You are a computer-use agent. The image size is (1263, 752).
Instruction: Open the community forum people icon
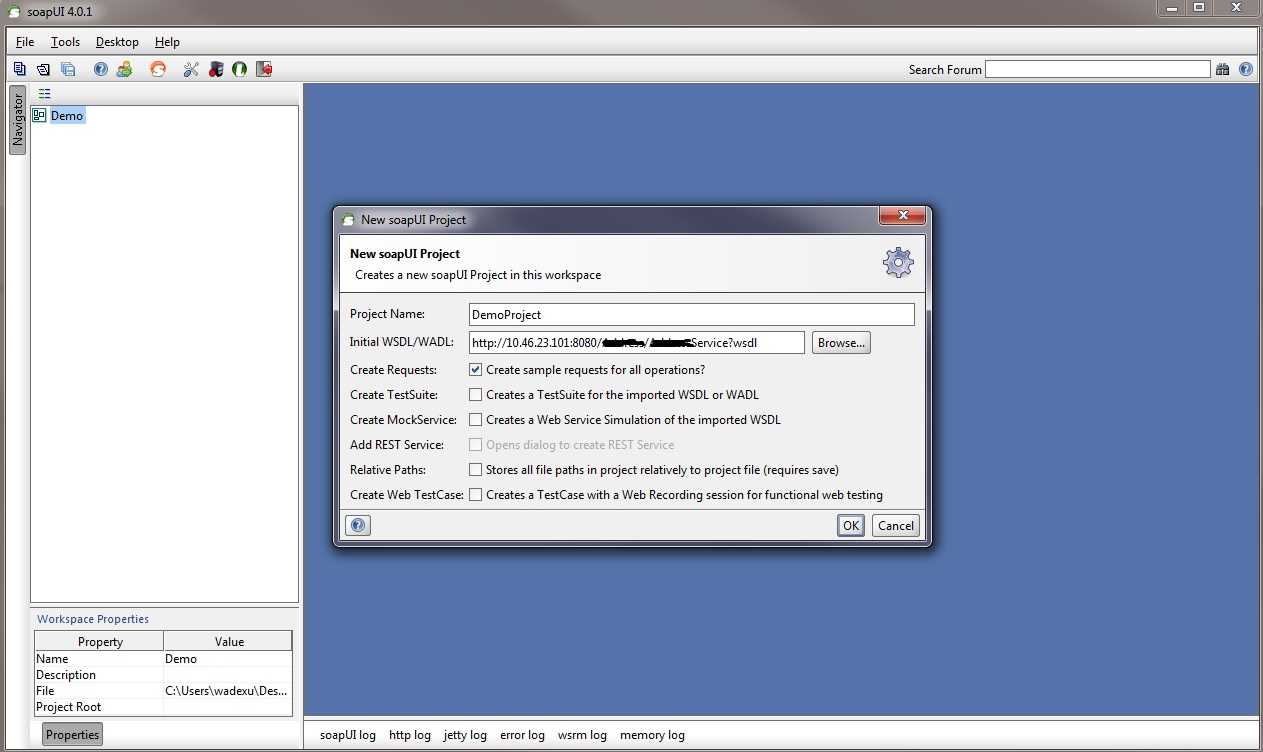124,69
